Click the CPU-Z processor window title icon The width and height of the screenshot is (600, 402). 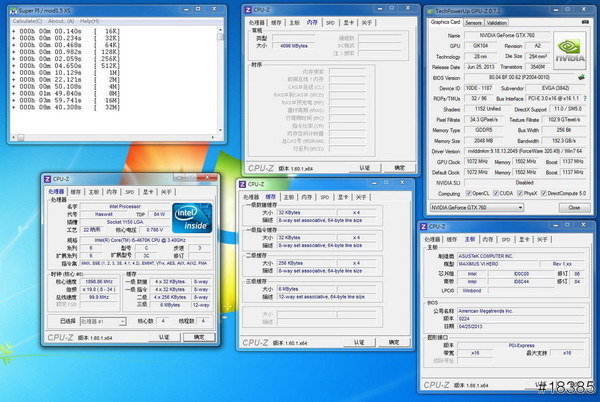pyautogui.click(x=47, y=177)
